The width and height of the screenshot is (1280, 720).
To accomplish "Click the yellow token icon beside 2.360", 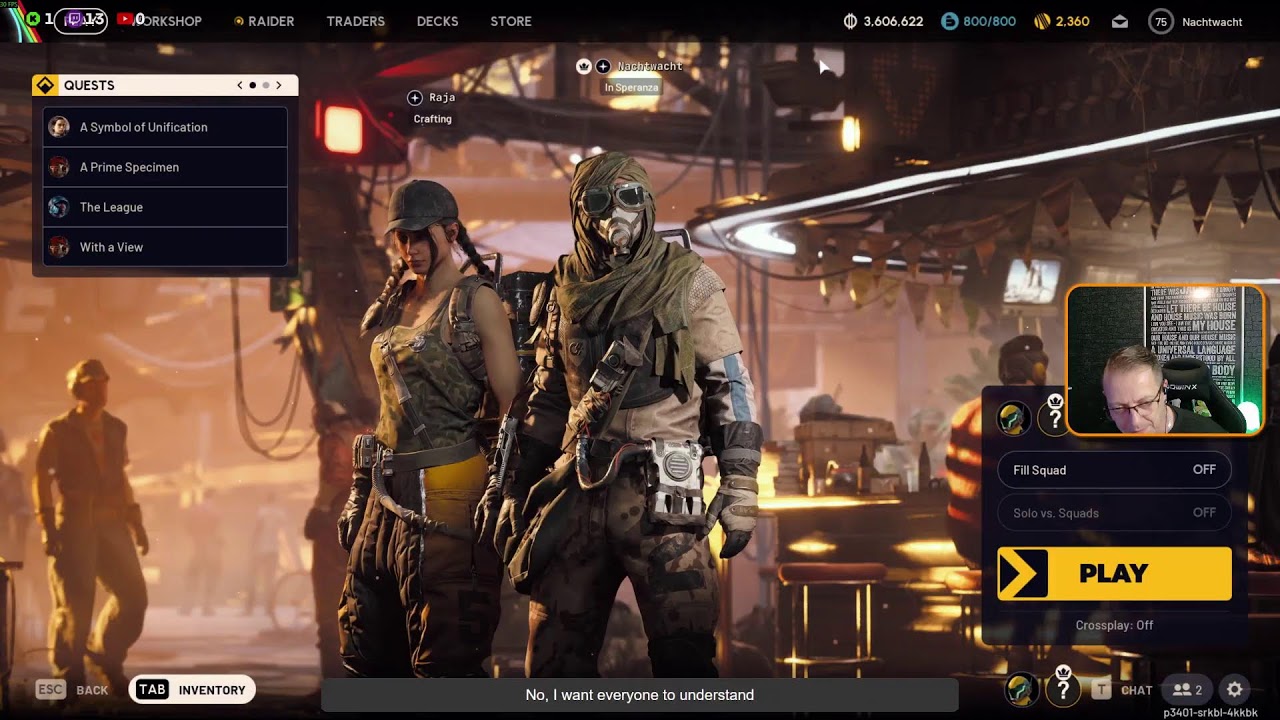I will tap(1042, 21).
